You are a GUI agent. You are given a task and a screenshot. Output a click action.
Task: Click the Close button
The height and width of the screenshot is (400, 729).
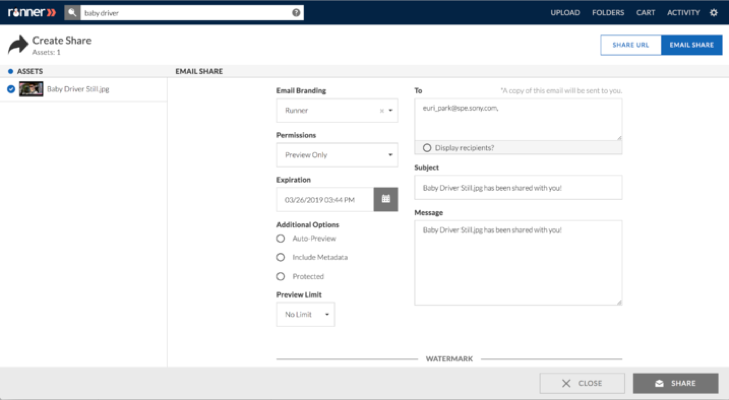(x=582, y=383)
